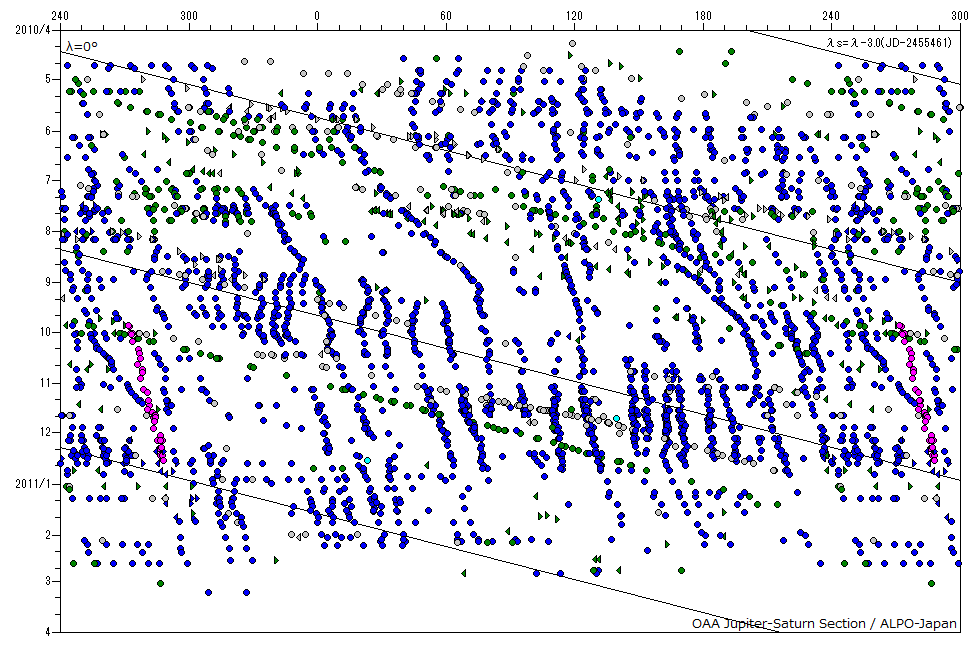Click the month "3" label on the left axis
This screenshot has height=650, width=980.
[48, 581]
